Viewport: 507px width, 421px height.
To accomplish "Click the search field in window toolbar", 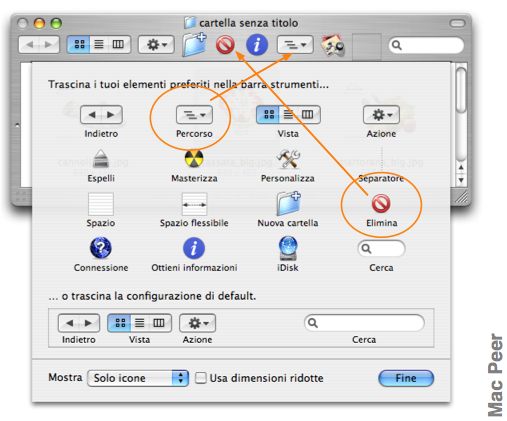I will pyautogui.click(x=426, y=45).
